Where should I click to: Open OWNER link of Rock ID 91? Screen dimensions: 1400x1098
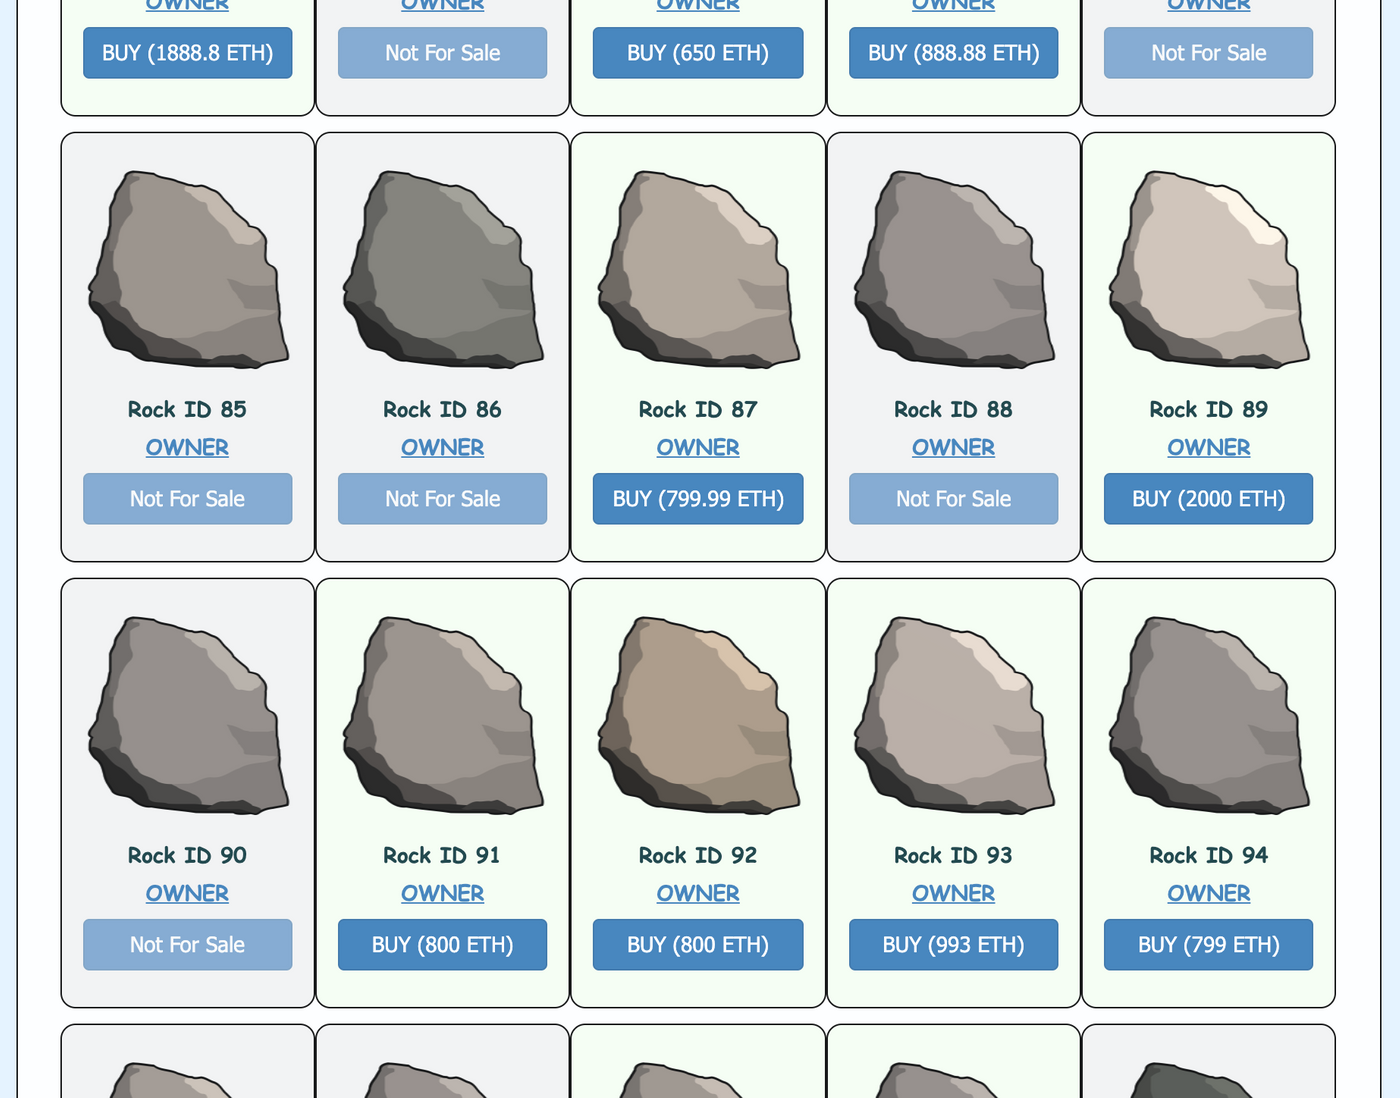[x=442, y=894]
